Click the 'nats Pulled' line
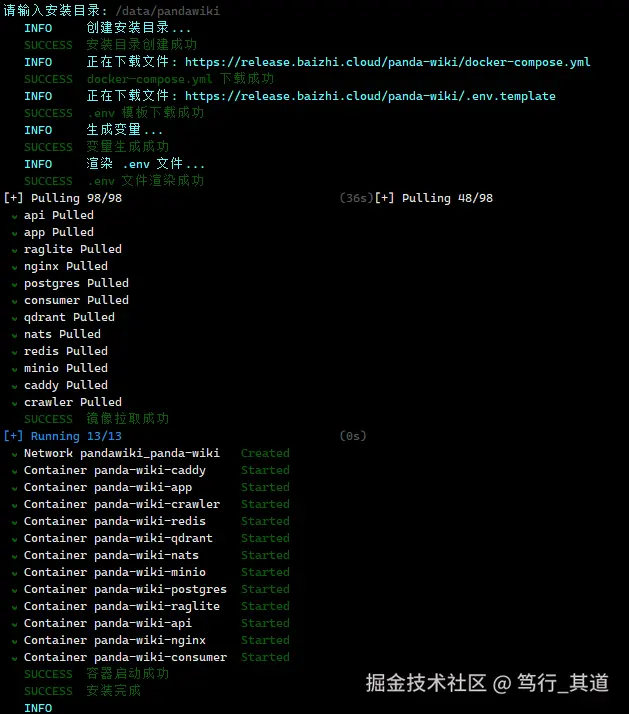The height and width of the screenshot is (714, 629). coord(62,334)
